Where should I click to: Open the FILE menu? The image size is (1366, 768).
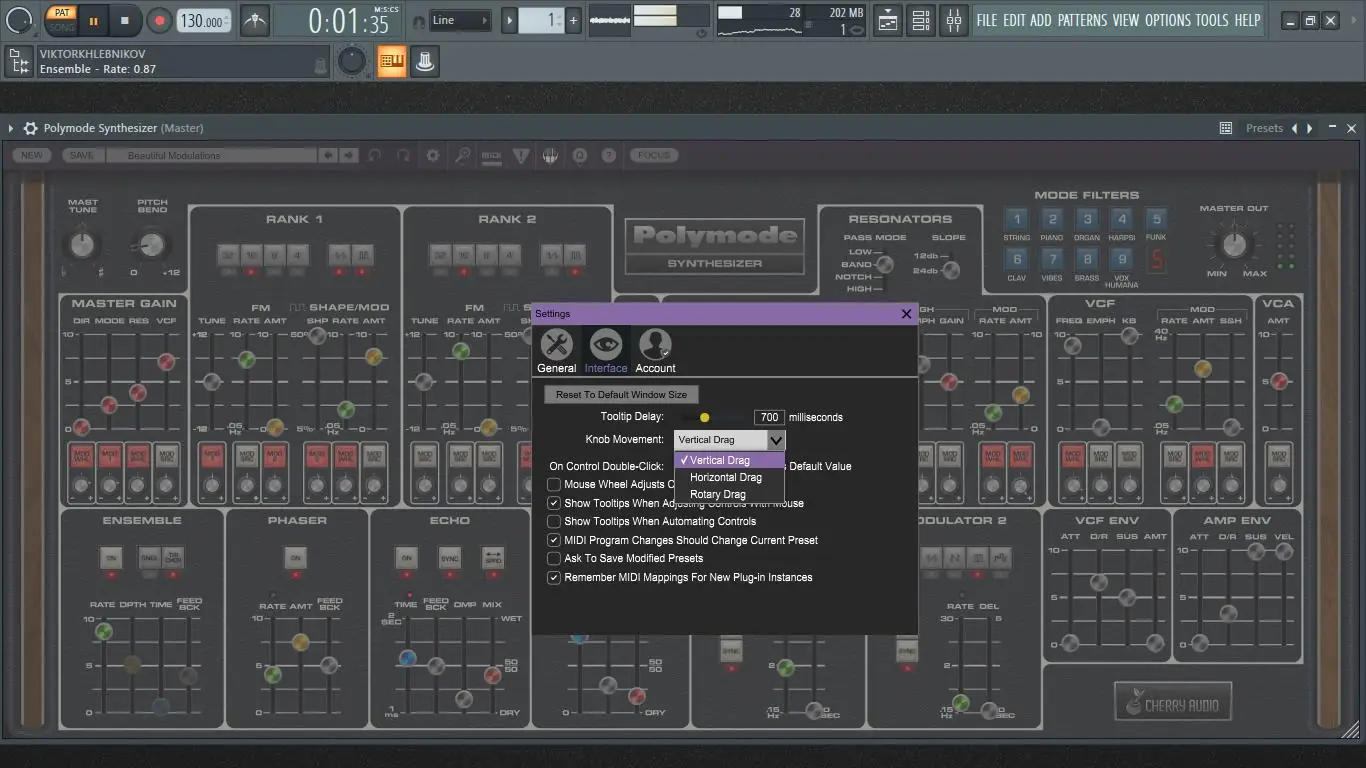click(x=987, y=20)
